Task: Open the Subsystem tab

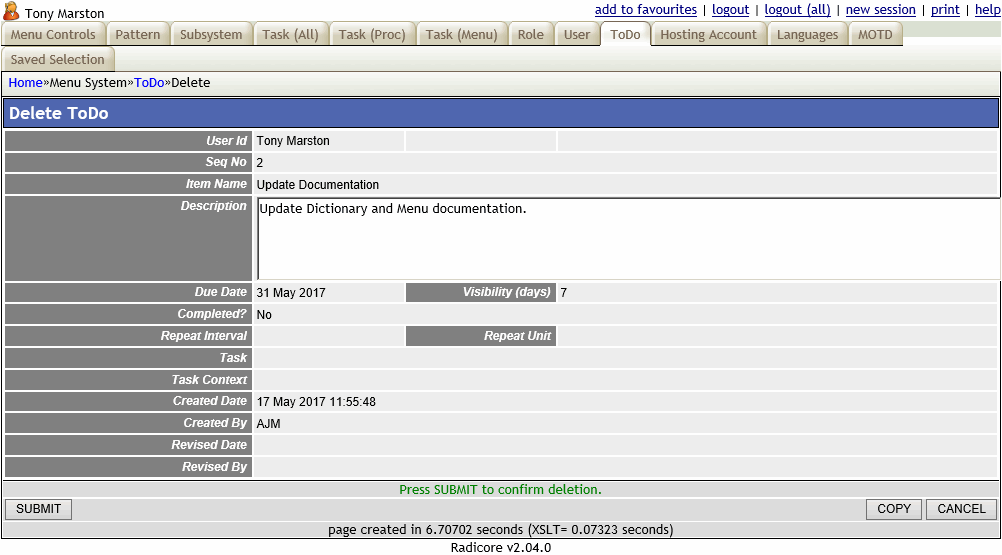Action: tap(211, 35)
